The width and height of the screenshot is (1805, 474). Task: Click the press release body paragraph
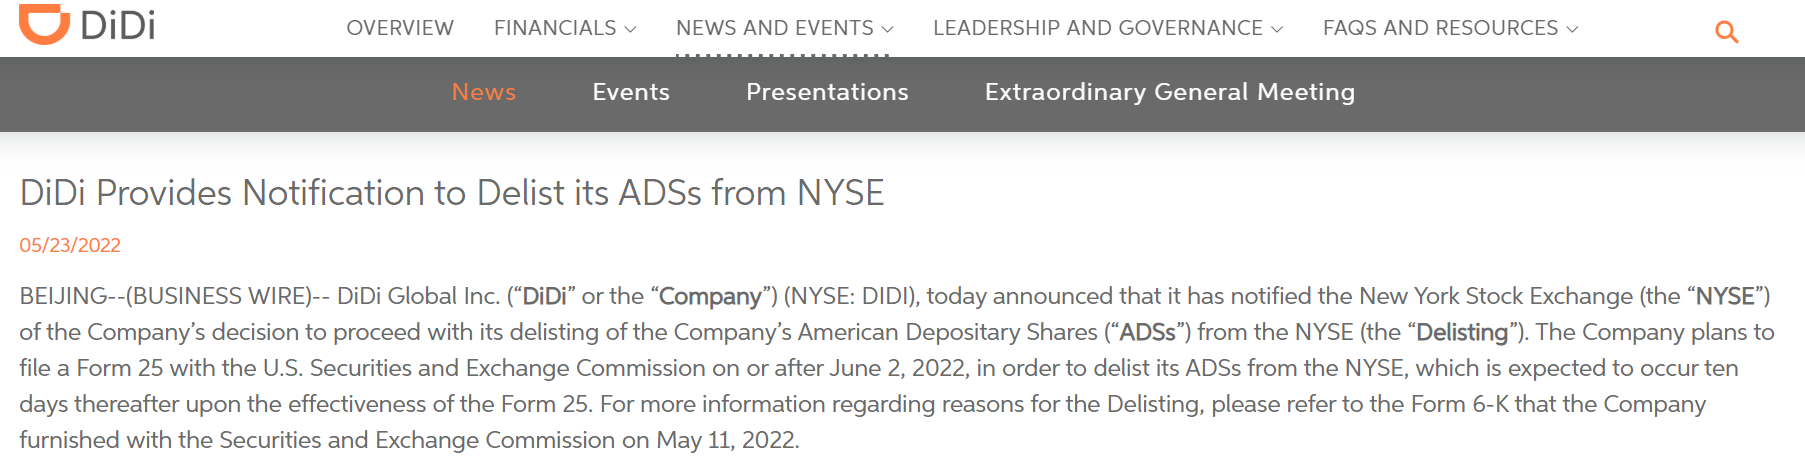(x=897, y=368)
